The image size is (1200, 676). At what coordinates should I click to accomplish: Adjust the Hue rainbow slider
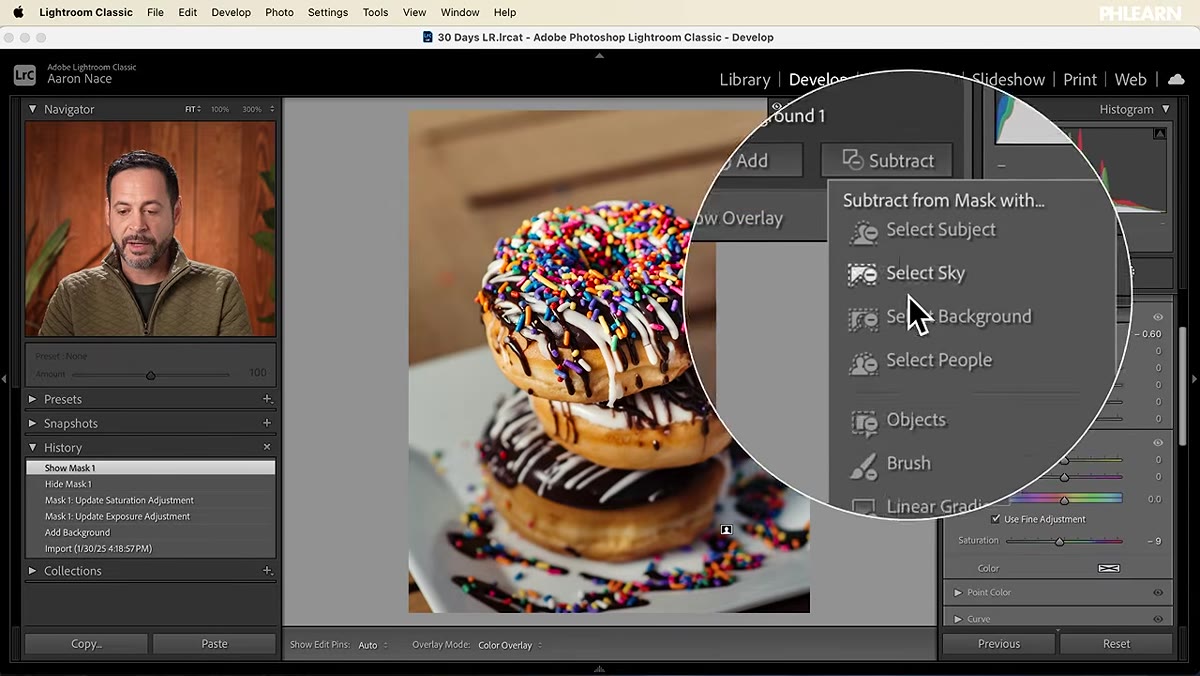tap(1064, 498)
